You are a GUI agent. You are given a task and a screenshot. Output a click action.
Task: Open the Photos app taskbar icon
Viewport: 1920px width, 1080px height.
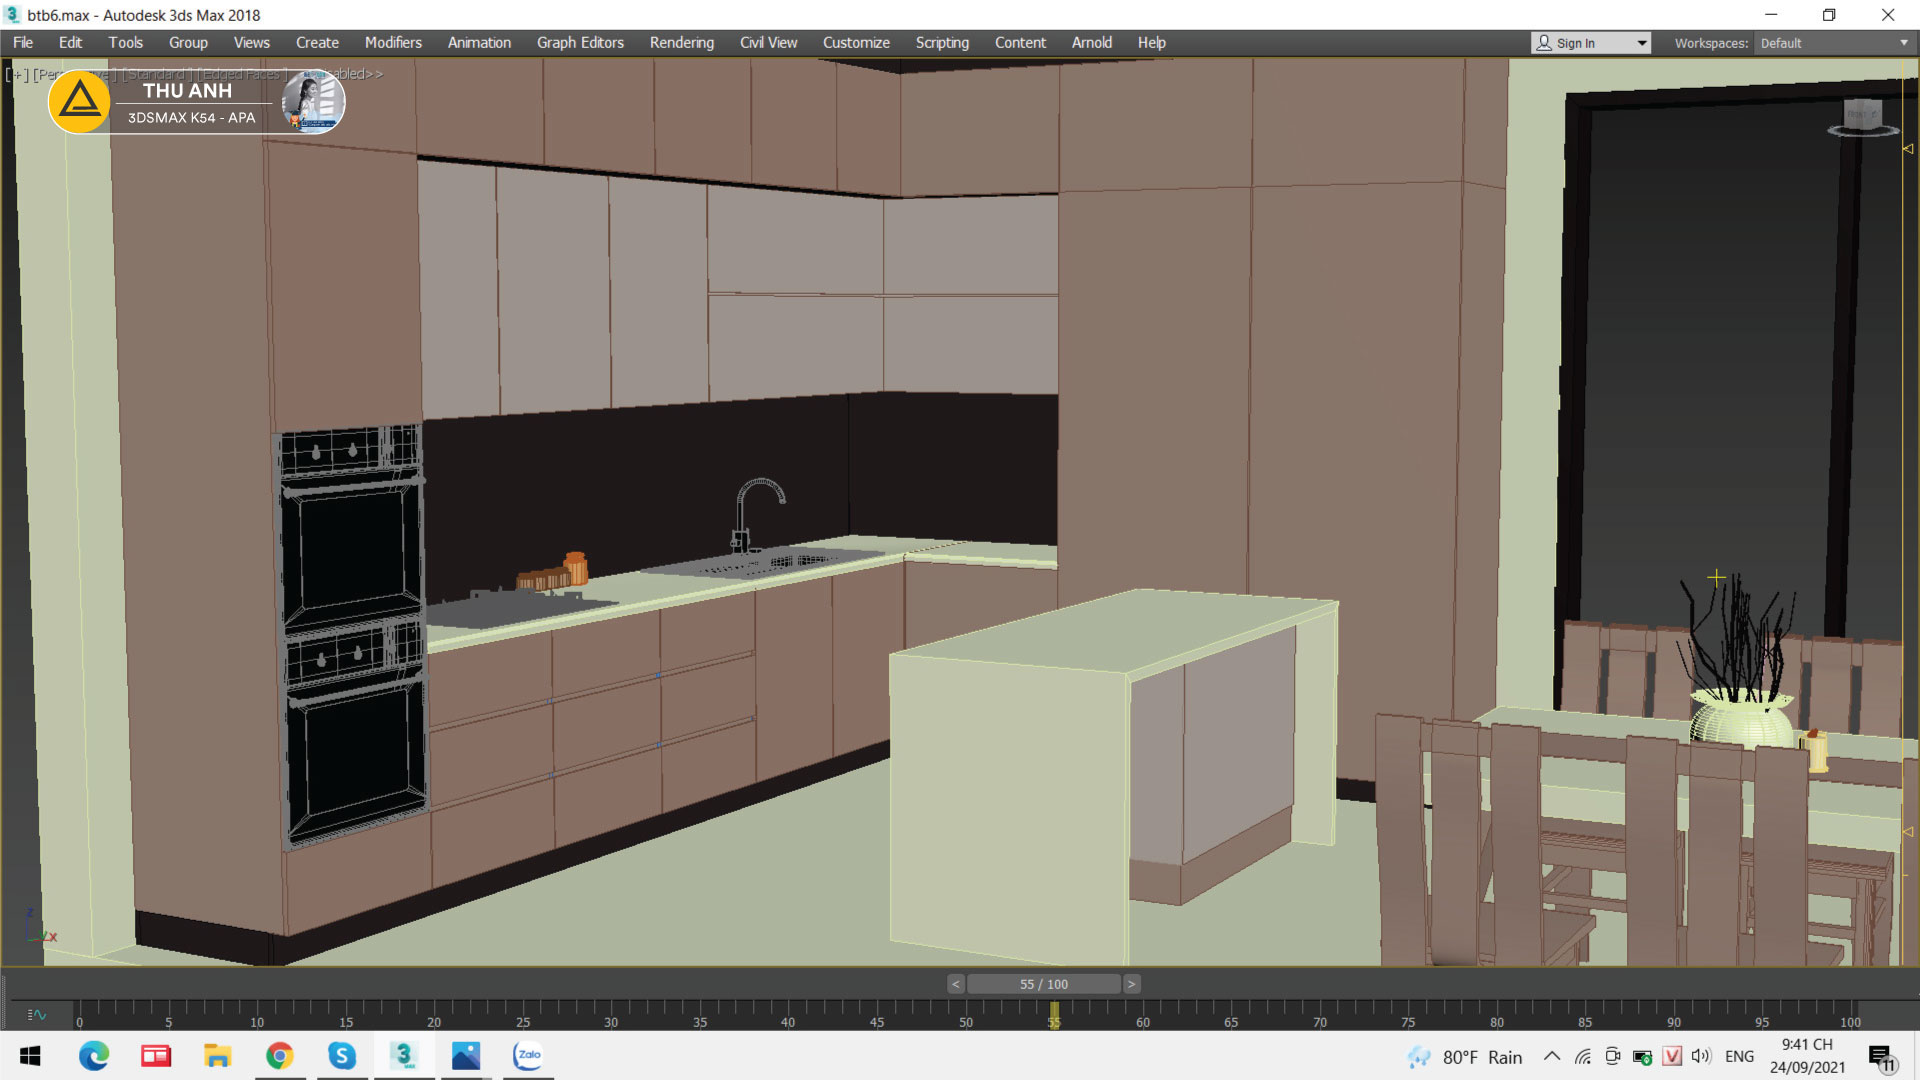pos(466,1056)
